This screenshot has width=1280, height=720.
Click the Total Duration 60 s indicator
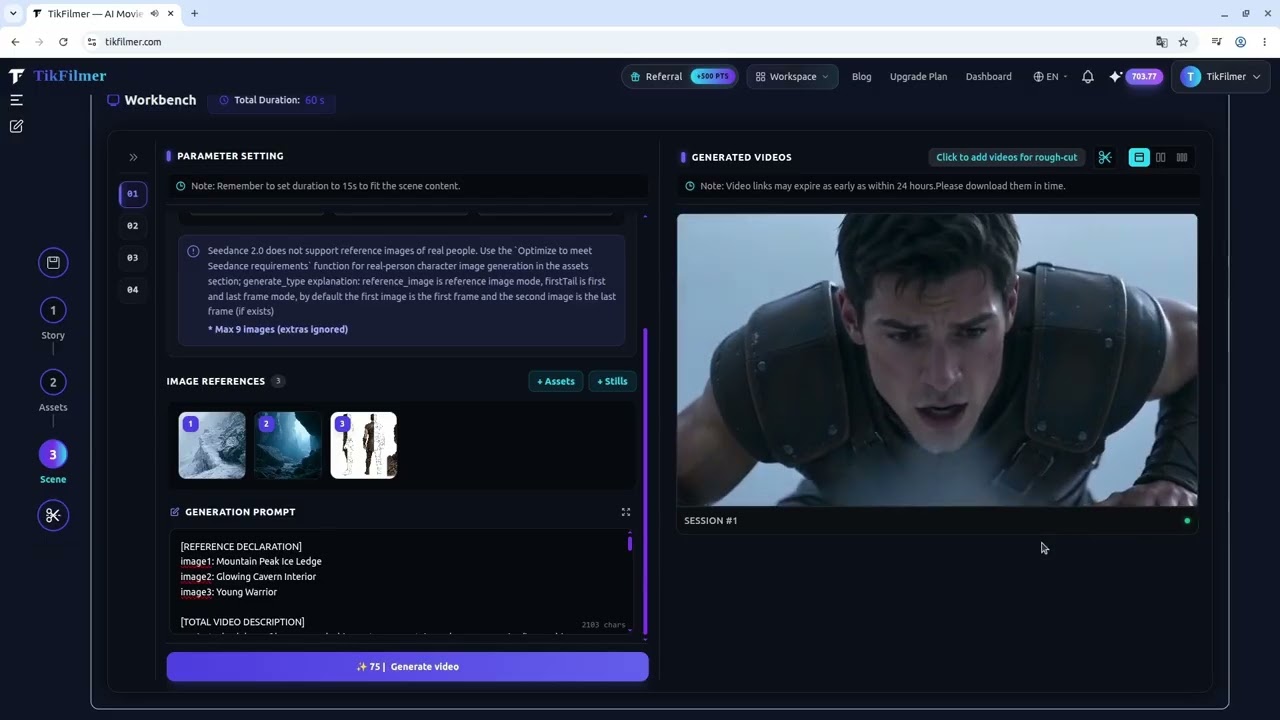click(272, 100)
